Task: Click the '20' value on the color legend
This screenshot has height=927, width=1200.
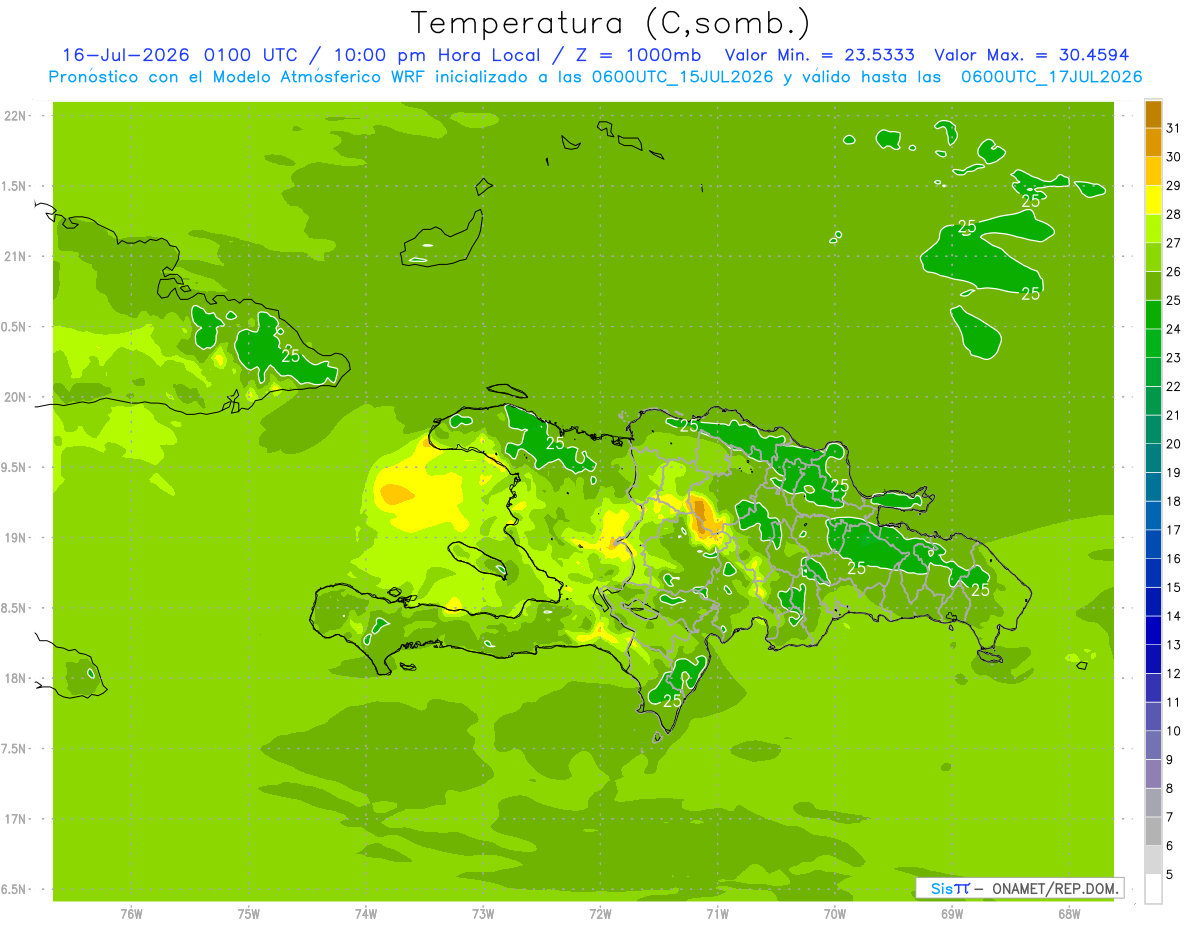Action: pyautogui.click(x=1174, y=444)
